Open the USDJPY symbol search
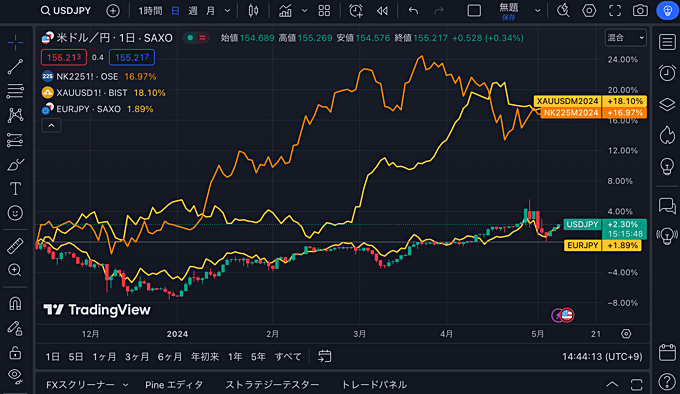680x394 pixels. coord(65,10)
